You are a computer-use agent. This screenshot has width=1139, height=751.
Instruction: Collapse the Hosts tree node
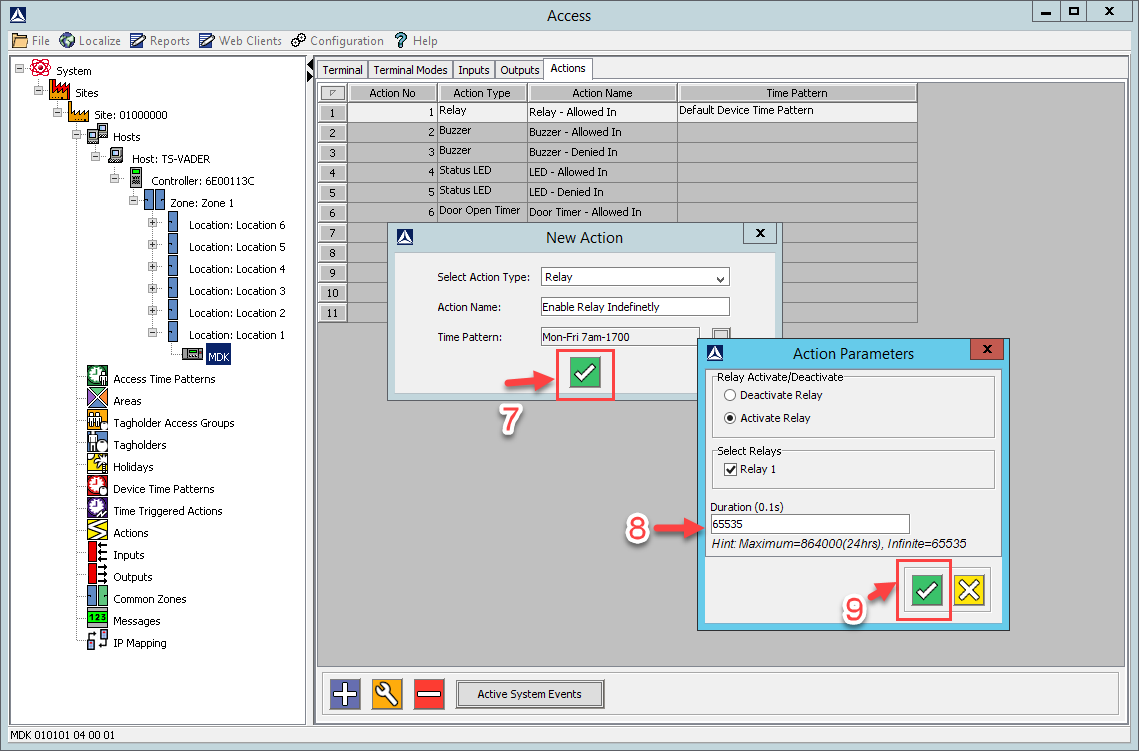(x=76, y=134)
